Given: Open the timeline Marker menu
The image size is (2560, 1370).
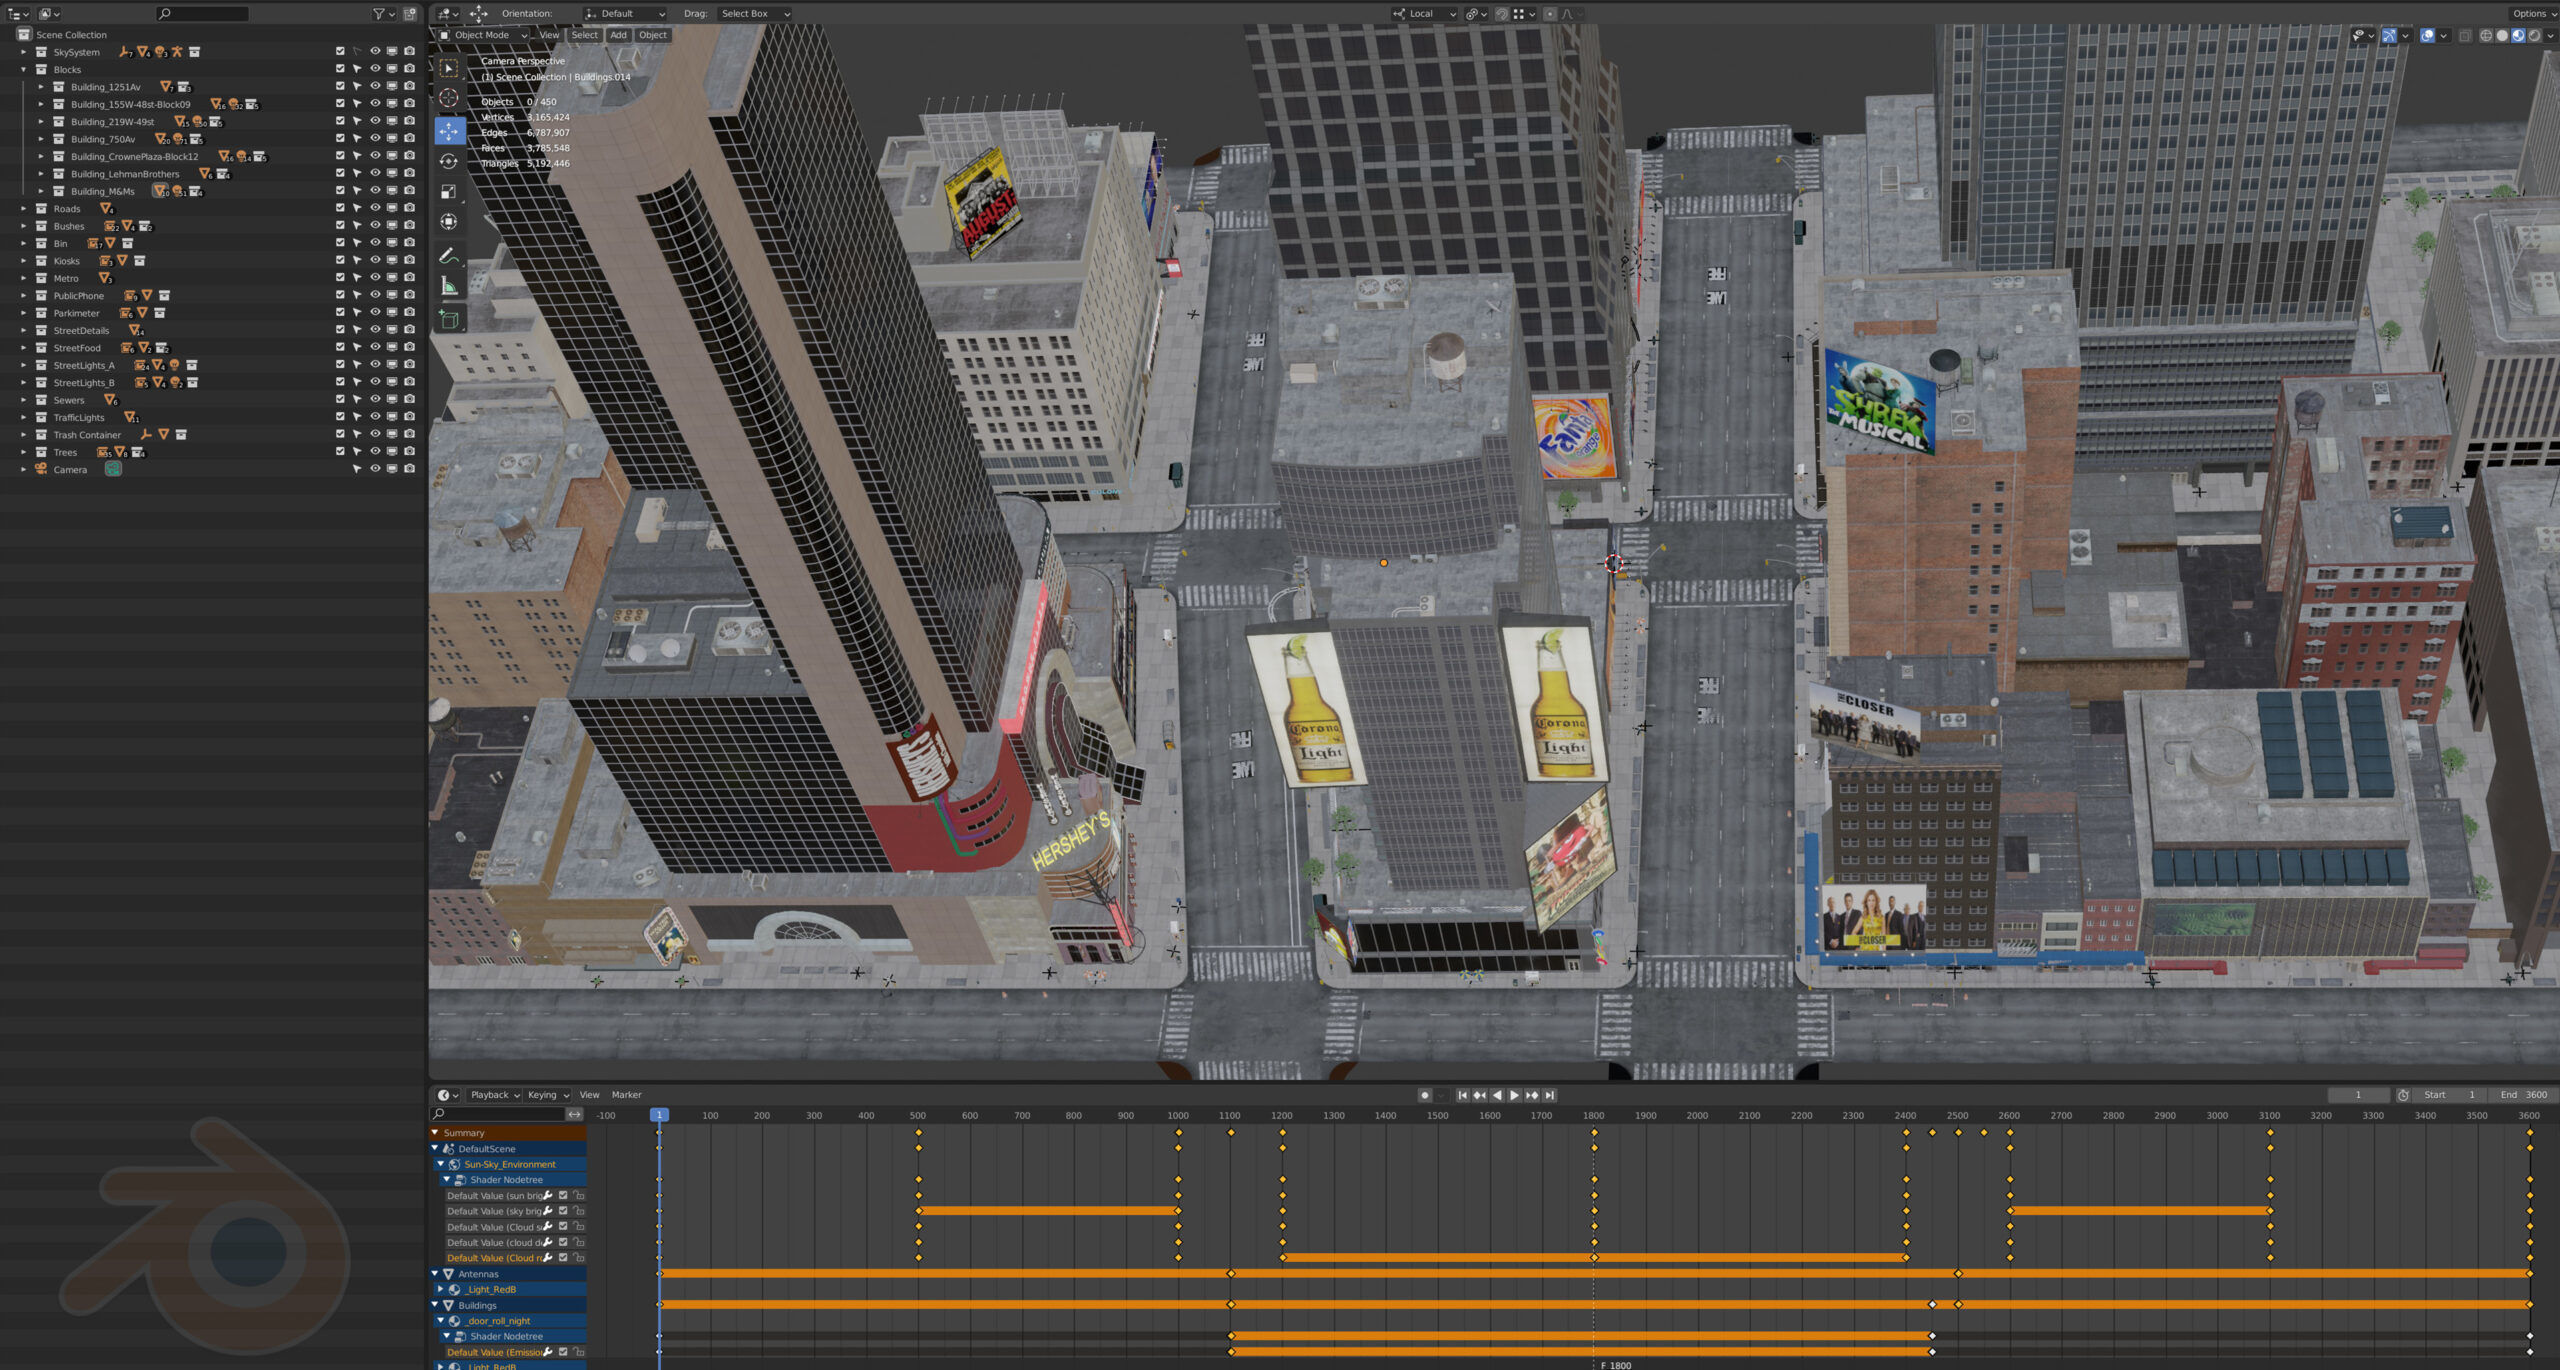Looking at the screenshot, I should tap(626, 1095).
